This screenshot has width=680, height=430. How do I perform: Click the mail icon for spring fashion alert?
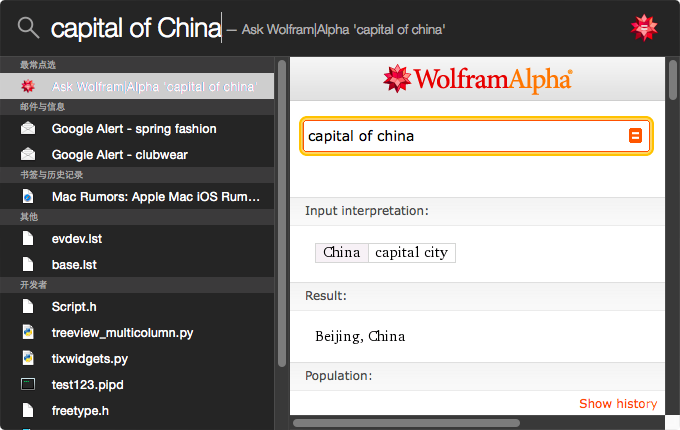pyautogui.click(x=28, y=129)
